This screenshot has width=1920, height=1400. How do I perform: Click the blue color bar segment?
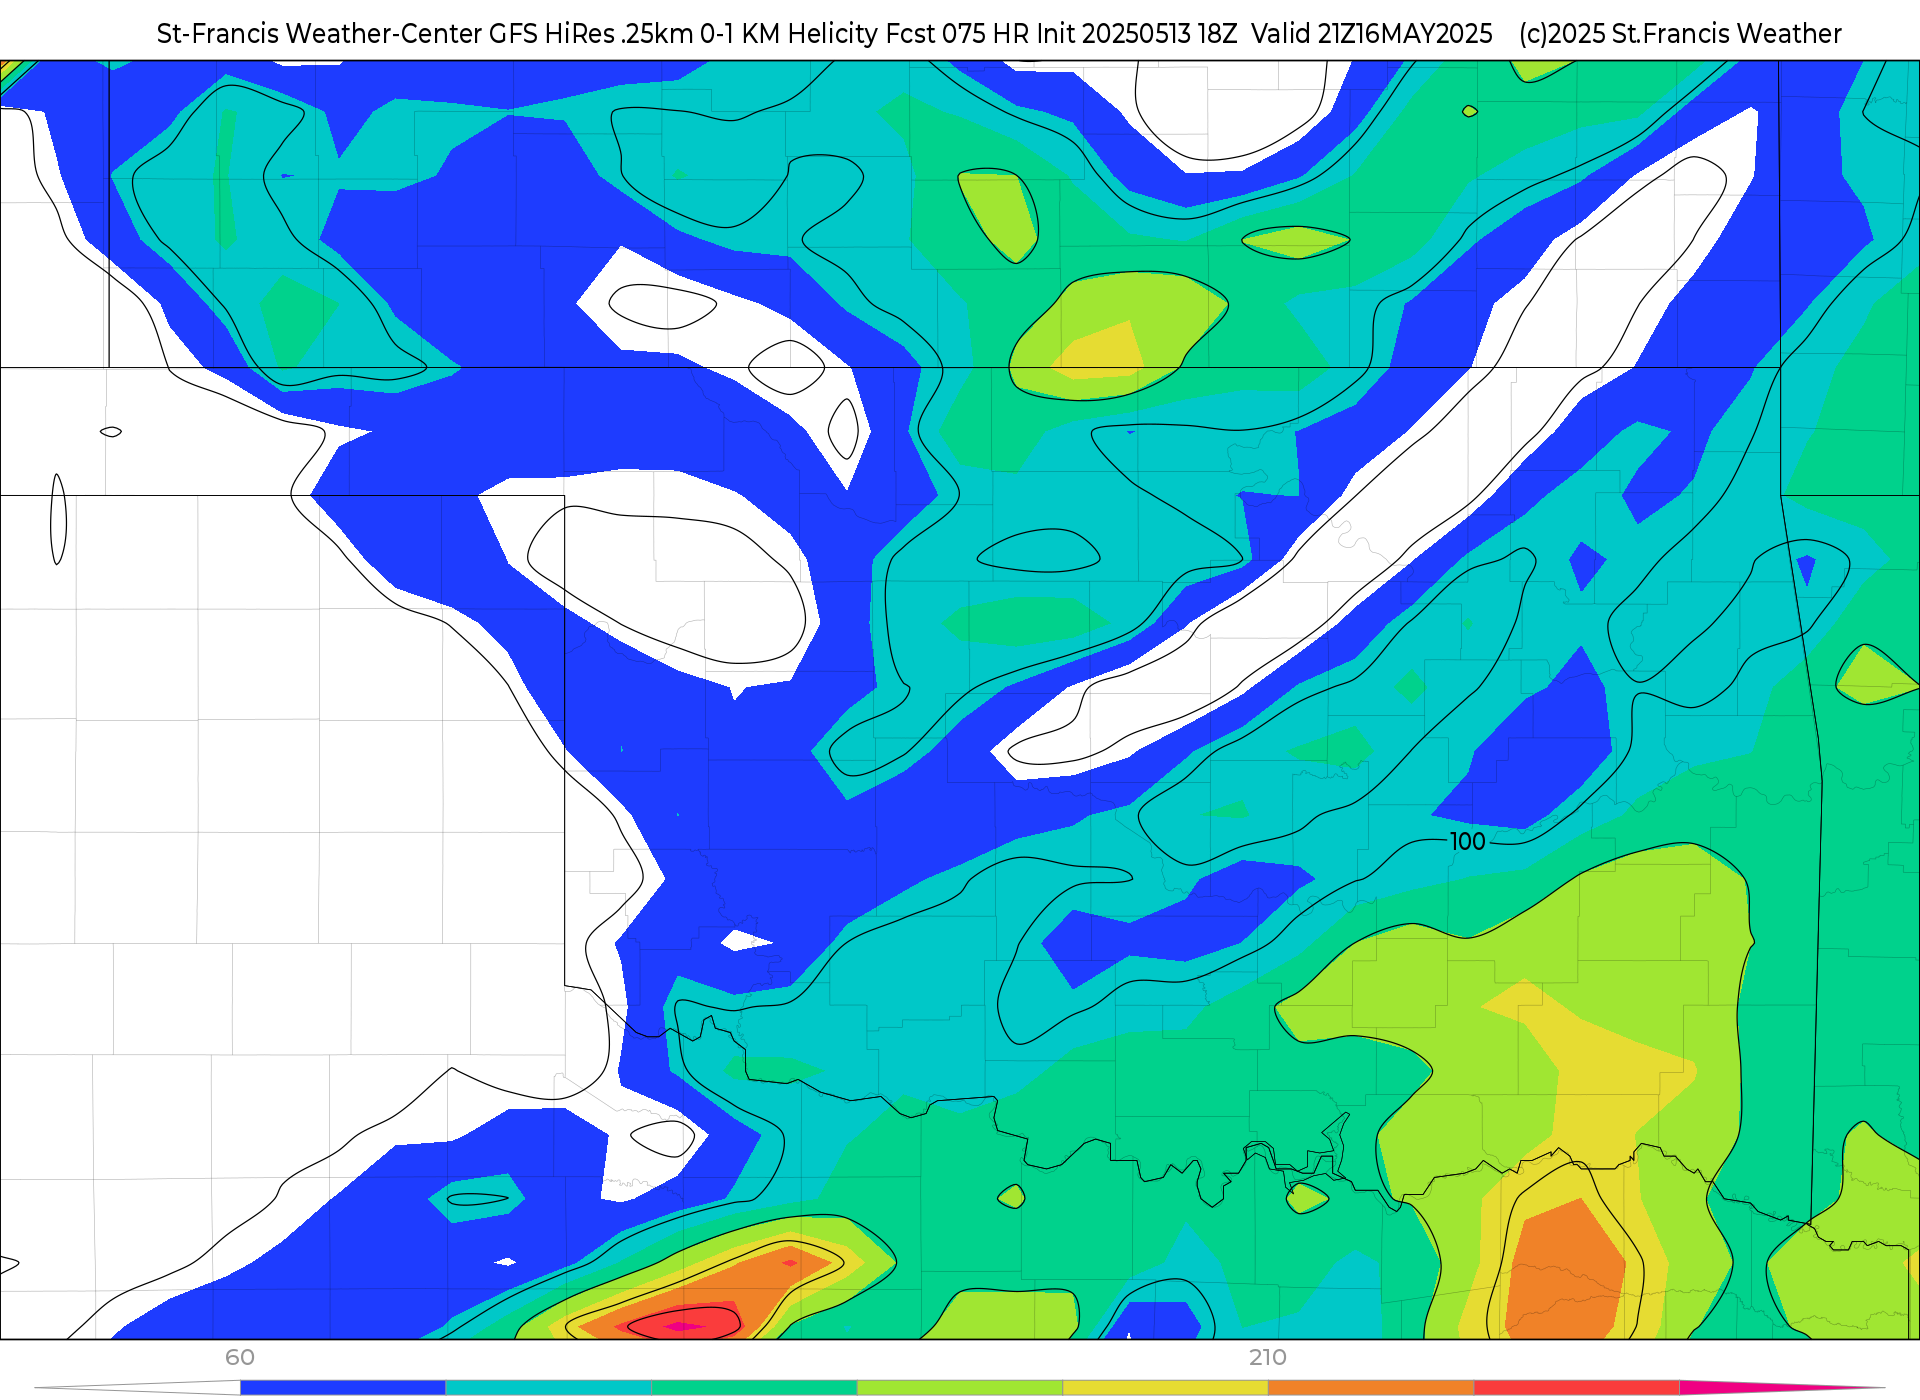pos(343,1388)
